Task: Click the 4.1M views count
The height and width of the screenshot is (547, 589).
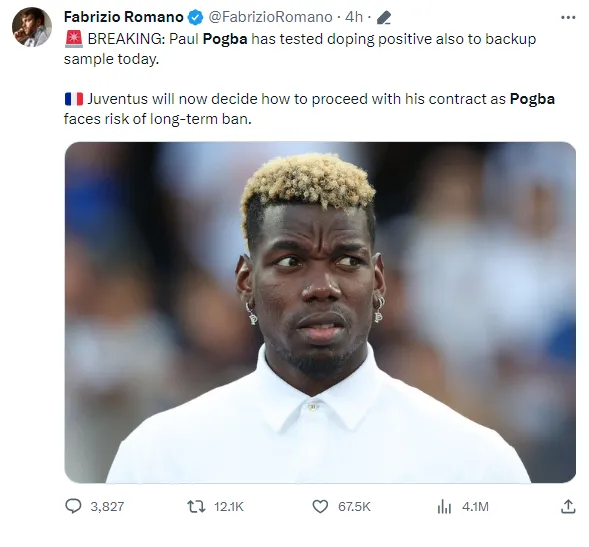Action: [475, 506]
